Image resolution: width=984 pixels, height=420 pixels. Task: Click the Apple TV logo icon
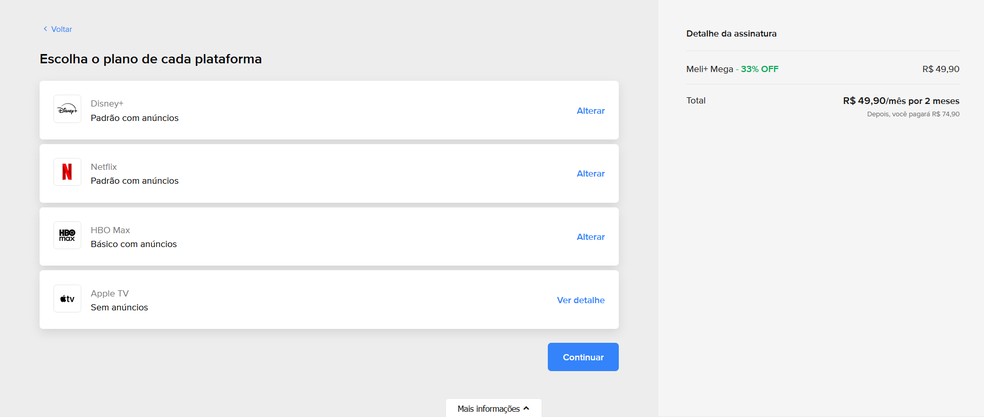[x=67, y=299]
